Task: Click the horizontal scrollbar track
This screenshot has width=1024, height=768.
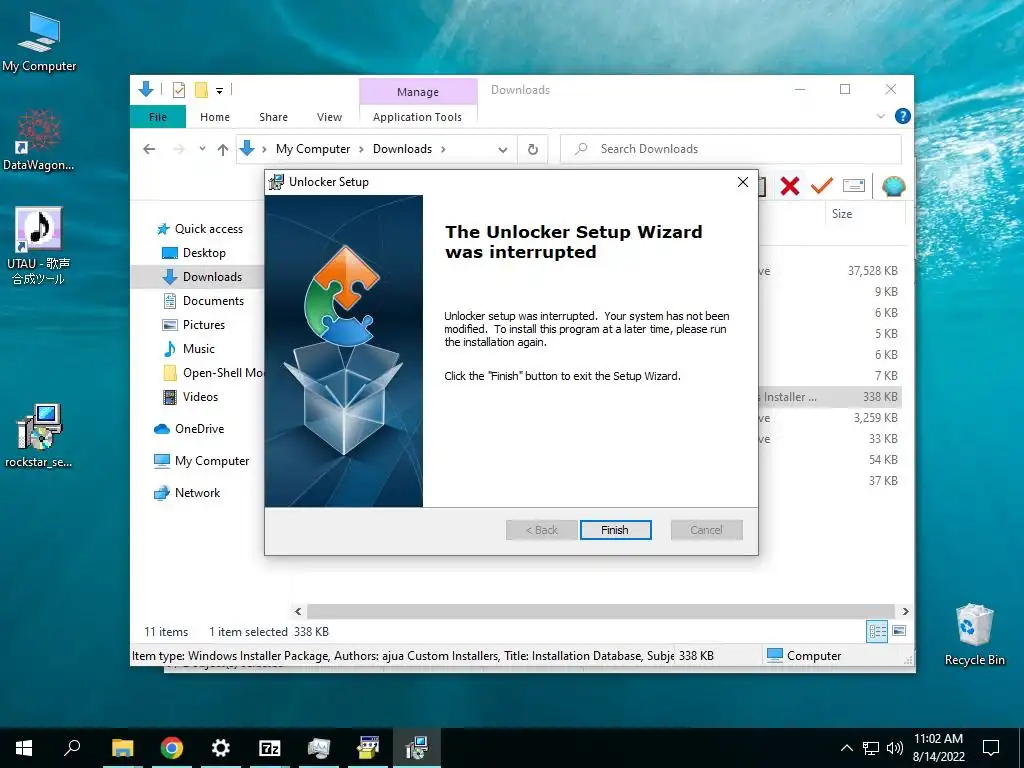Action: click(601, 611)
